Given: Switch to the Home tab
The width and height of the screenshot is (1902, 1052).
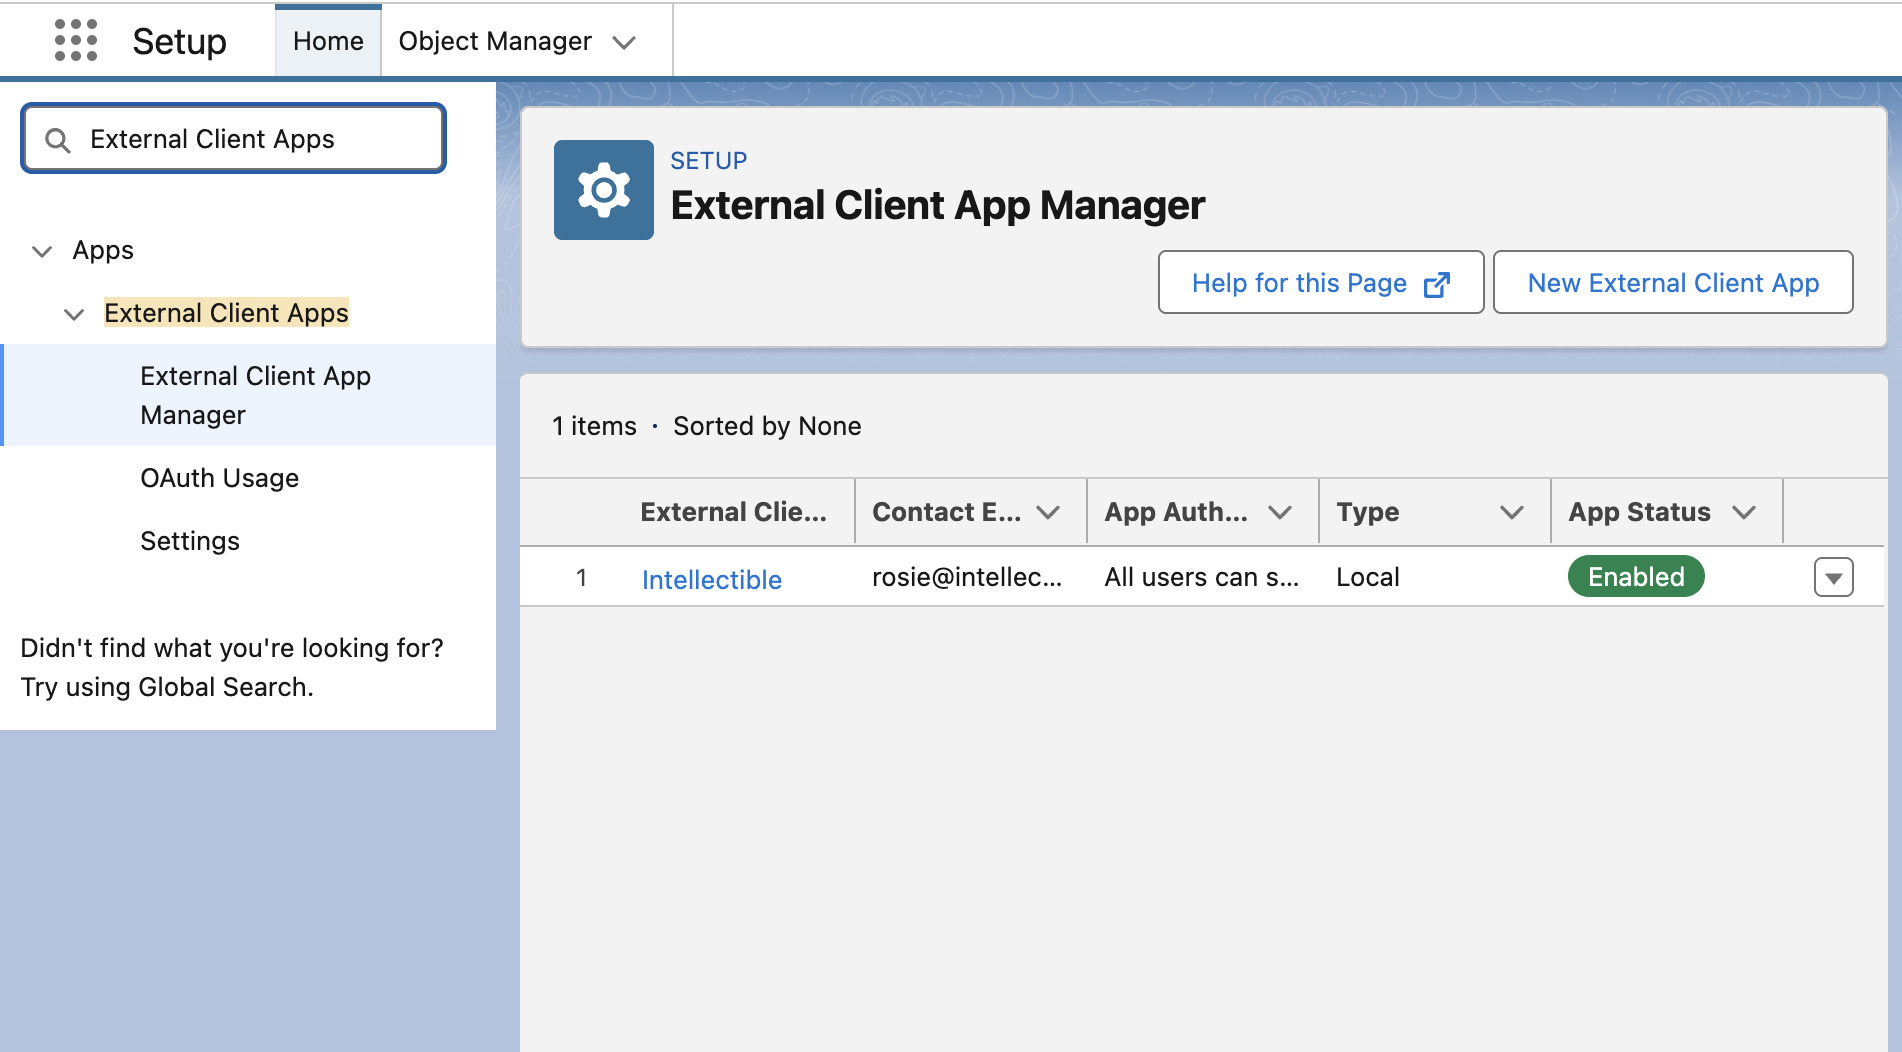Looking at the screenshot, I should tap(328, 40).
